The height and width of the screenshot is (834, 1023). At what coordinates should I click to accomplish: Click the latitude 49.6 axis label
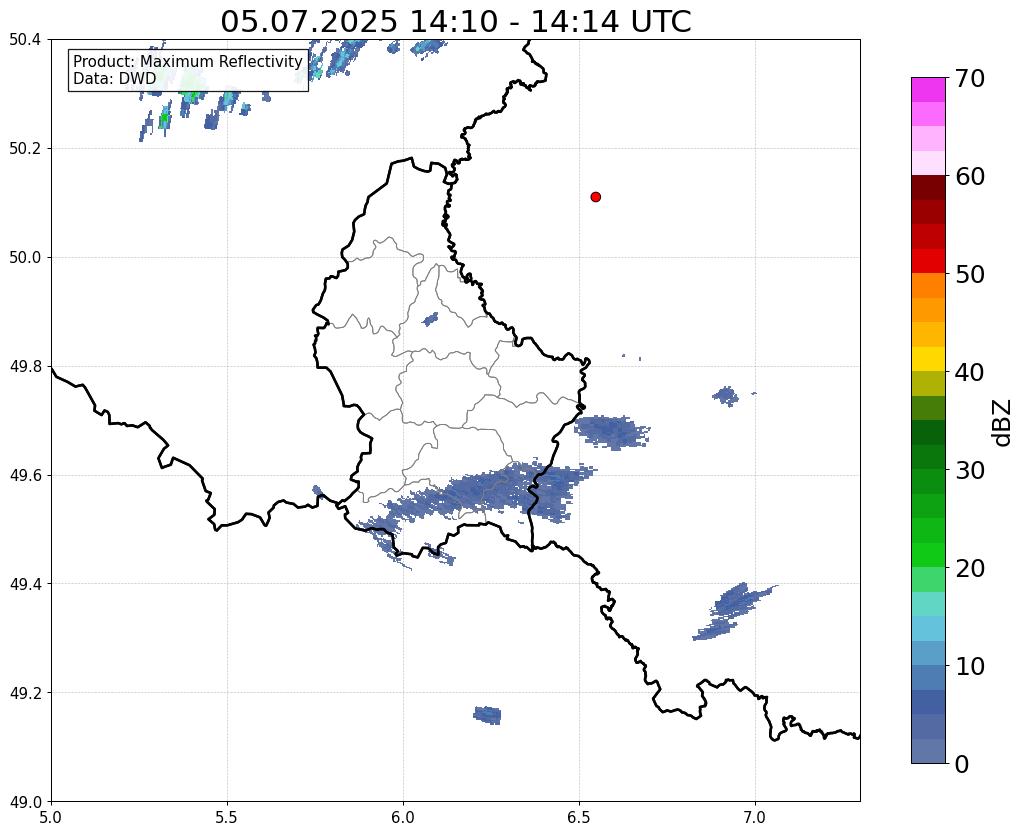(x=25, y=476)
